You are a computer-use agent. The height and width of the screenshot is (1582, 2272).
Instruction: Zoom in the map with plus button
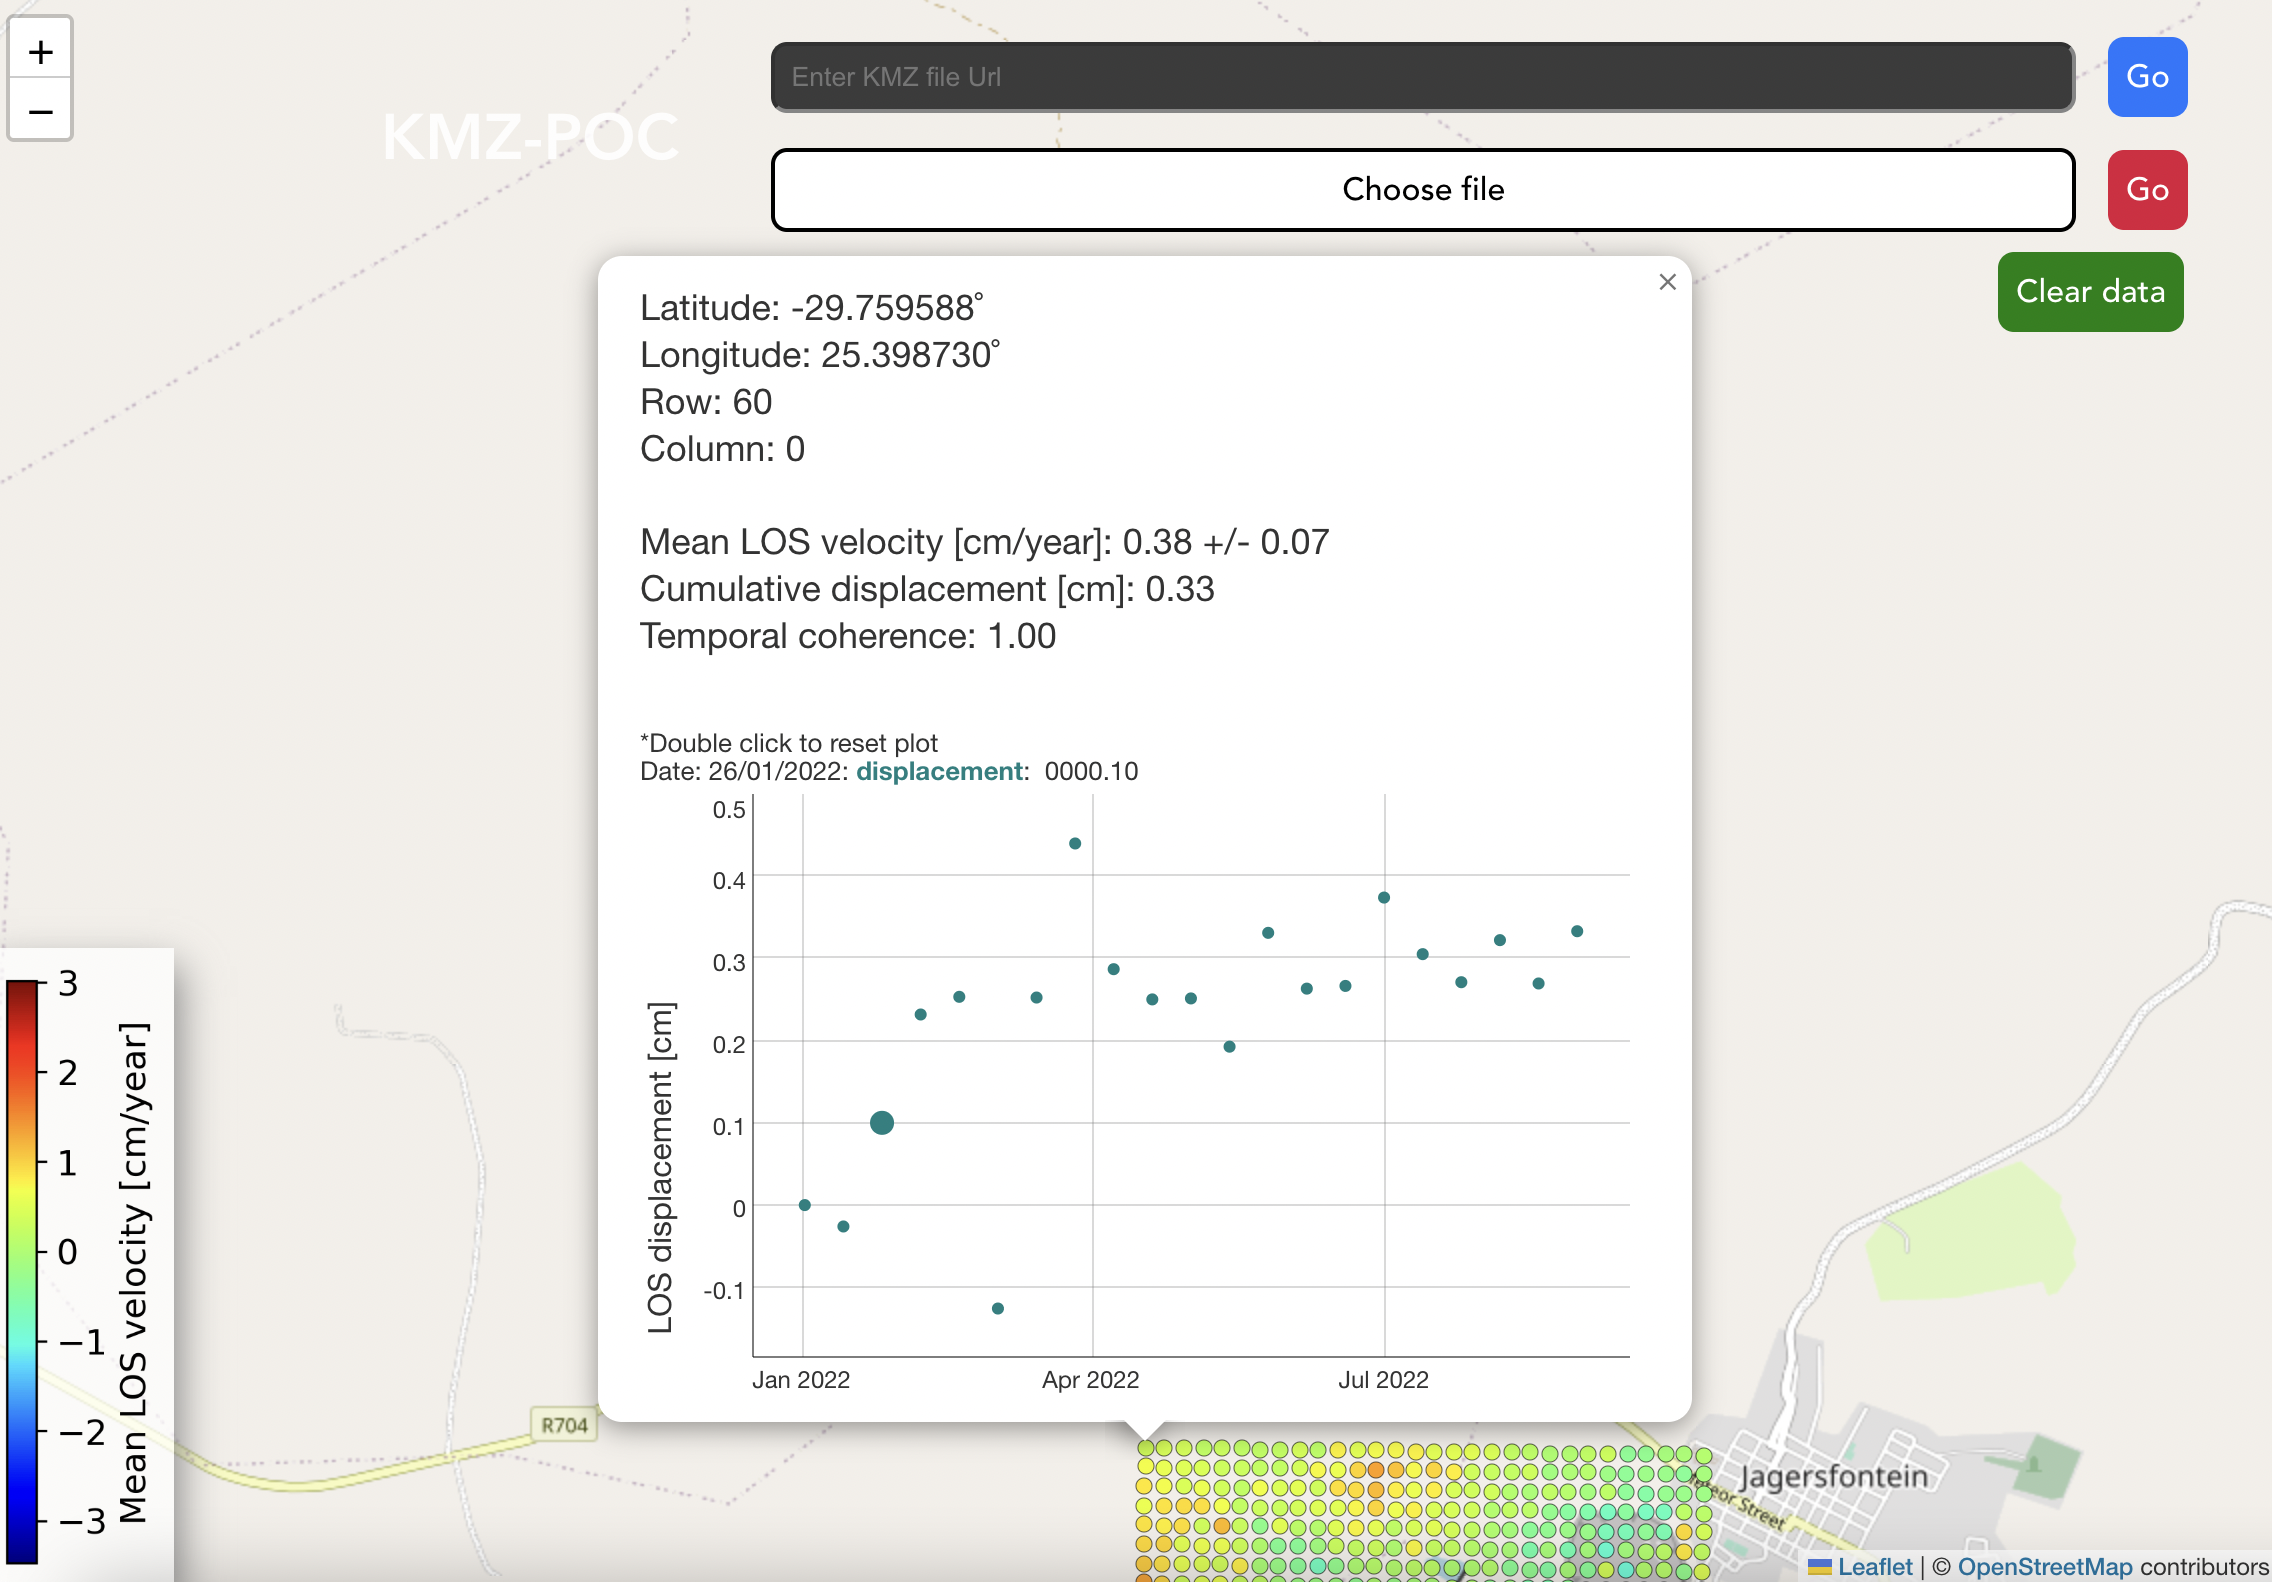pos(40,50)
